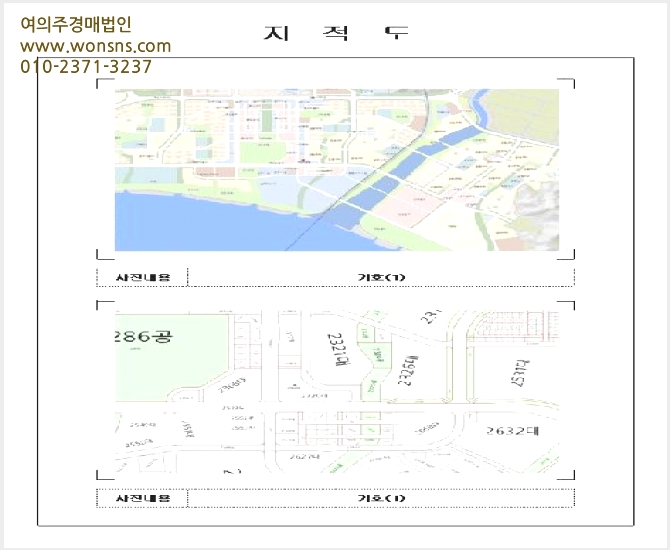670x550 pixels.
Task: Click the dark blue sea area on the upper map
Action: 205,226
